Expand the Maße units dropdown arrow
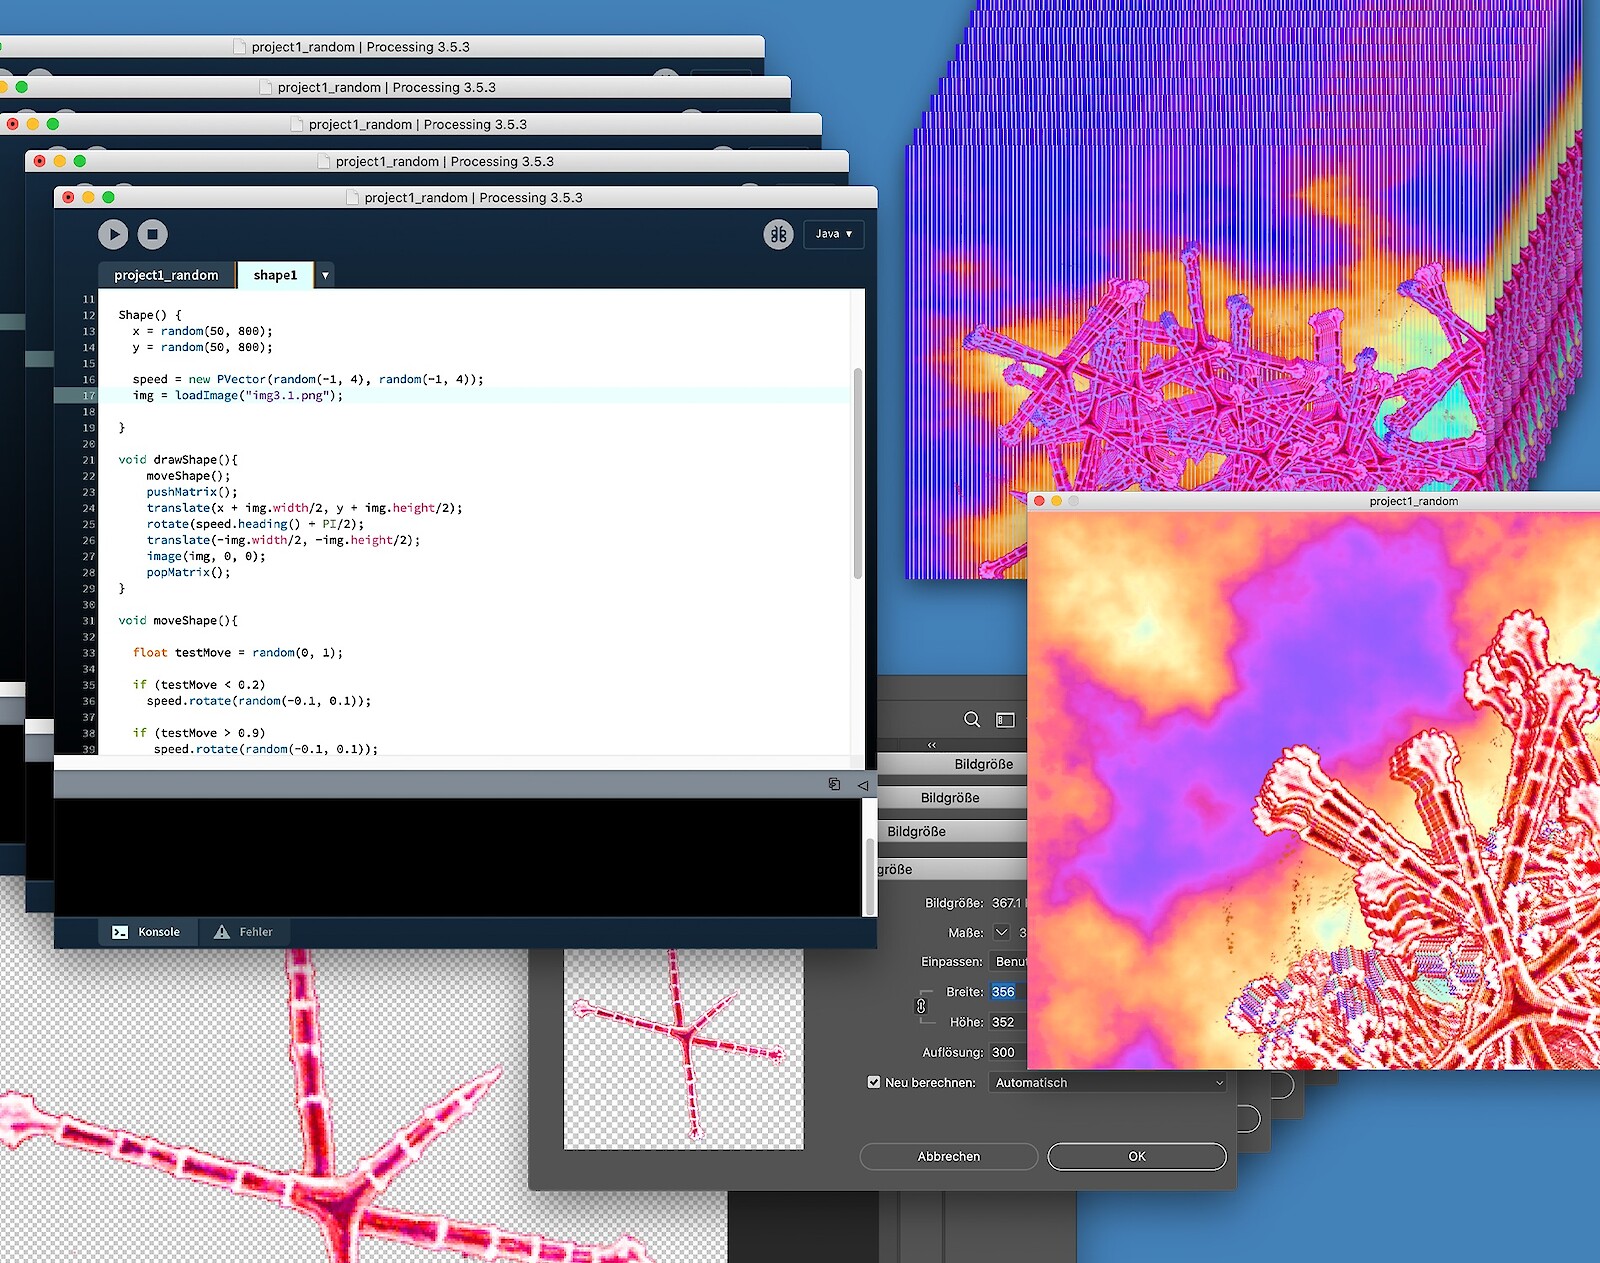The image size is (1600, 1263). (1002, 932)
